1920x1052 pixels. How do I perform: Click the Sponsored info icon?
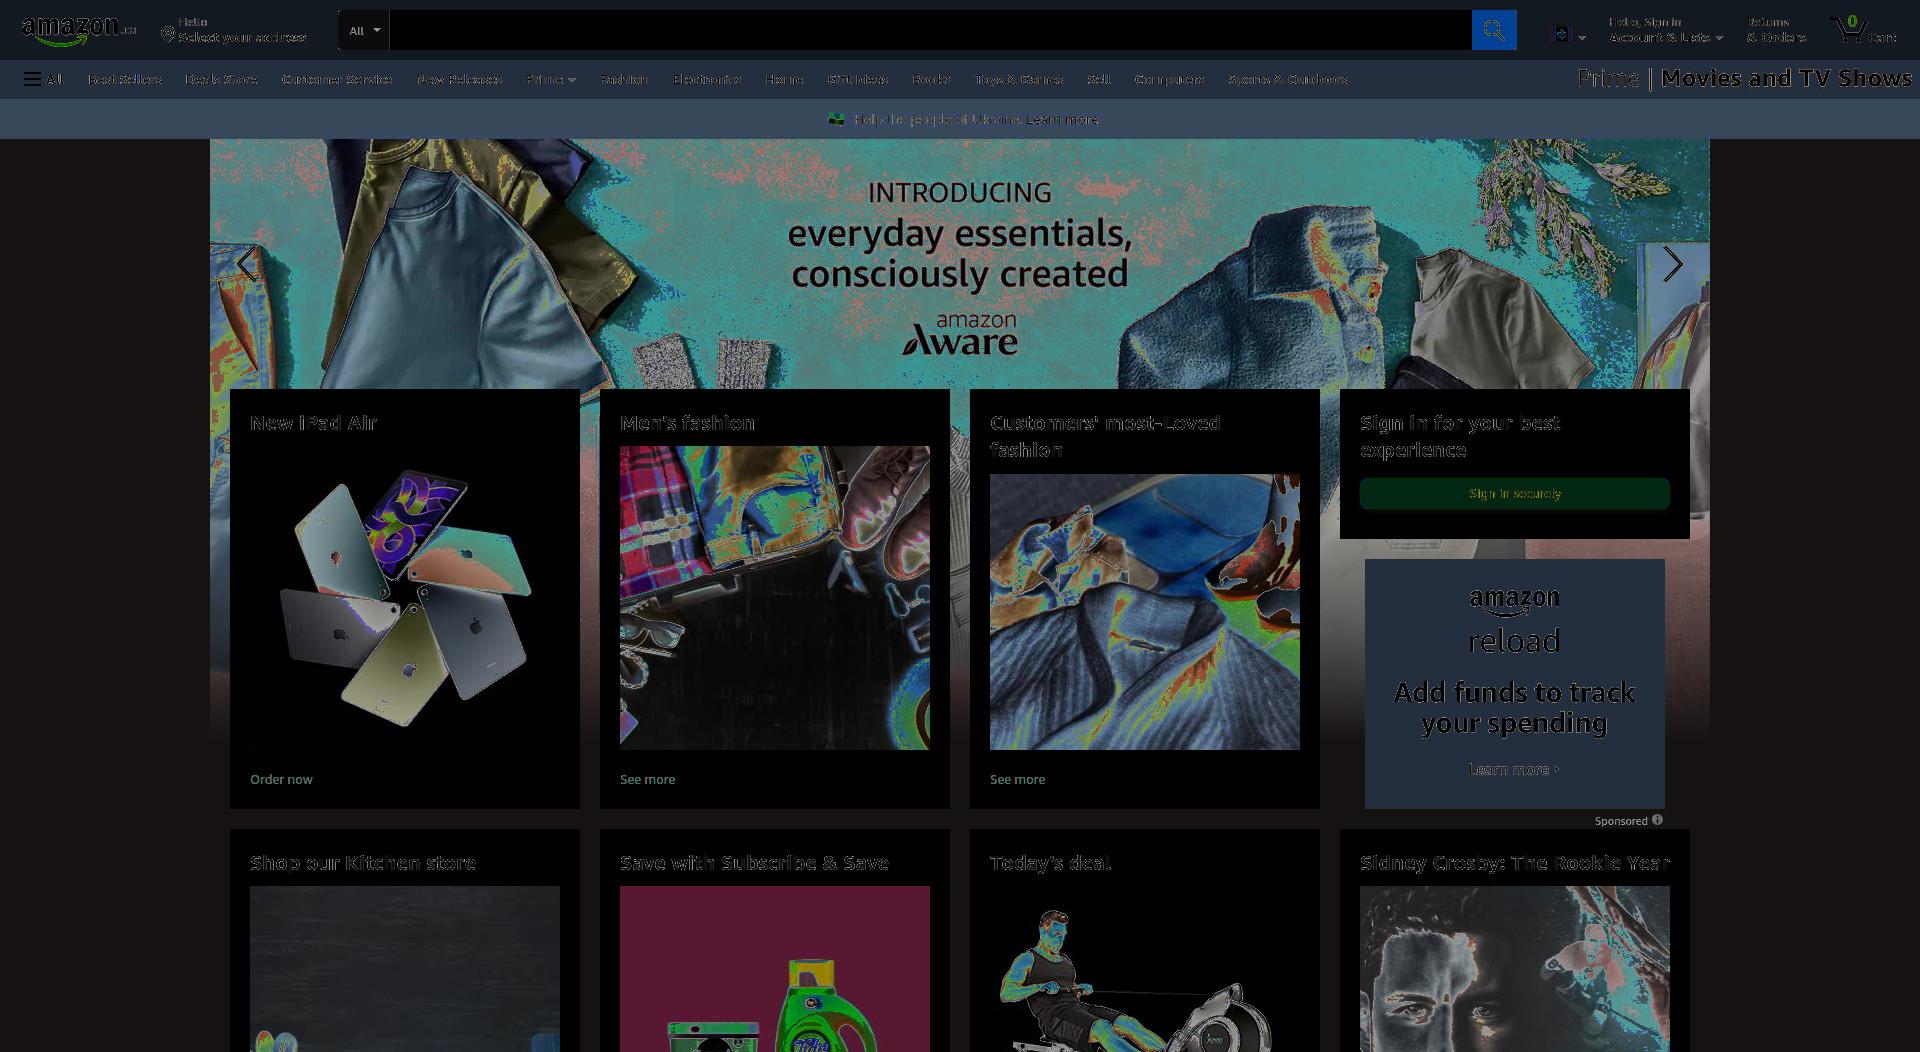1657,820
